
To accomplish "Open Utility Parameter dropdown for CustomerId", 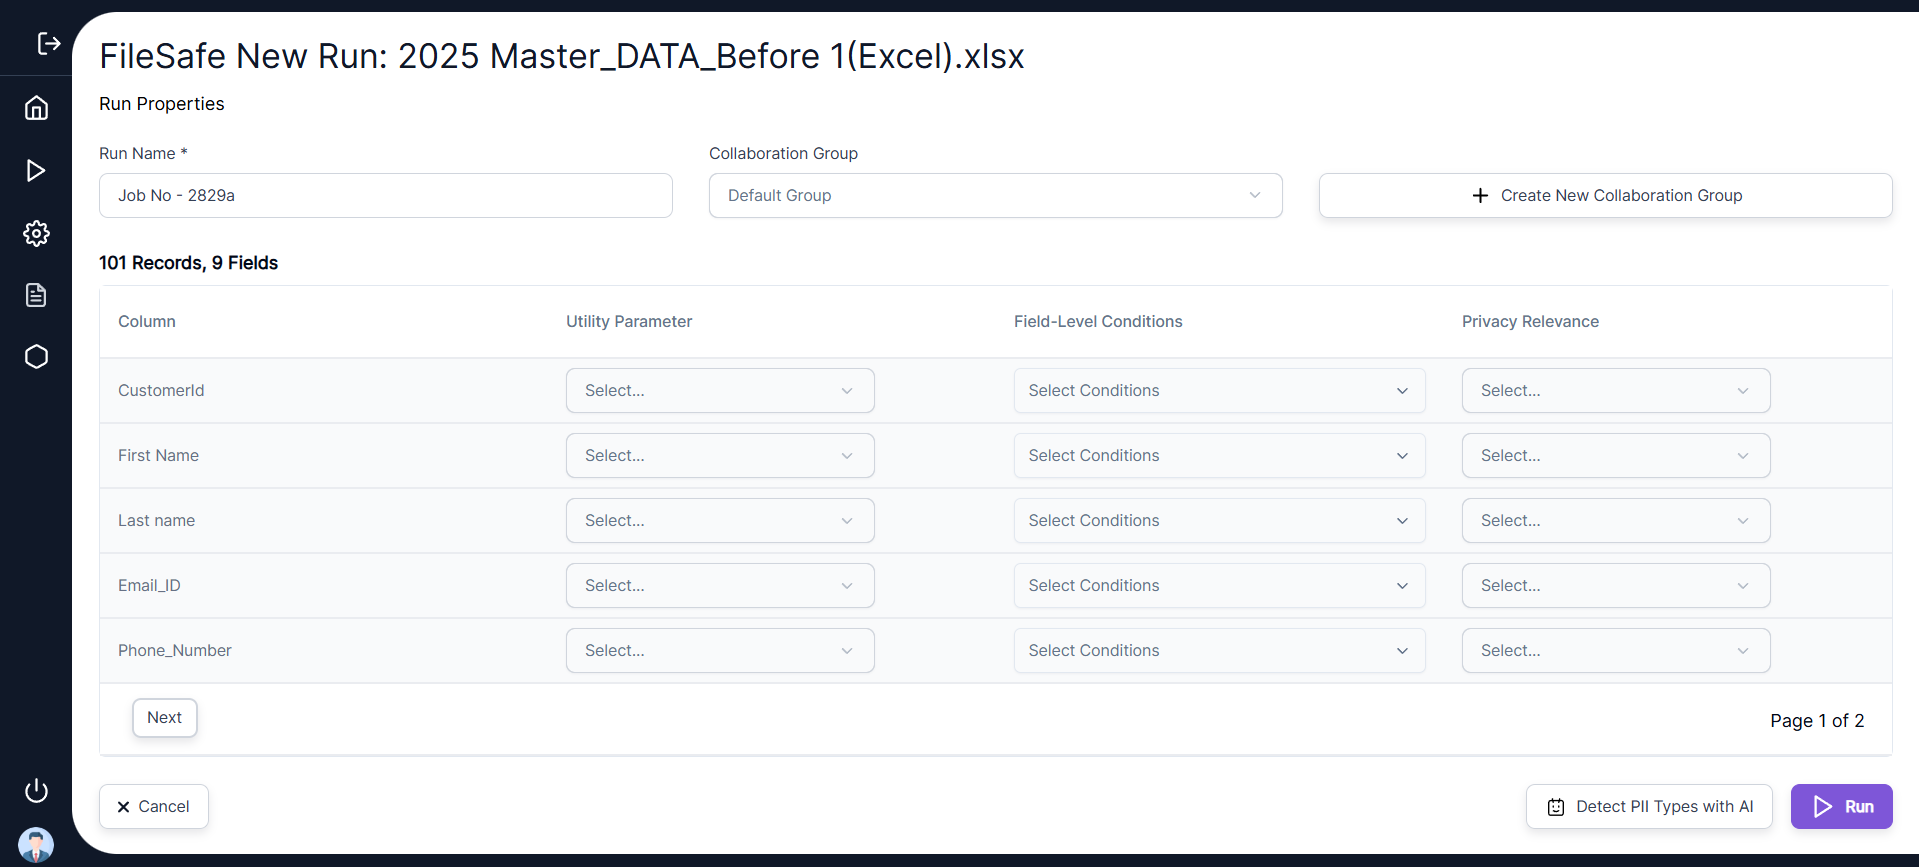I will click(x=719, y=391).
